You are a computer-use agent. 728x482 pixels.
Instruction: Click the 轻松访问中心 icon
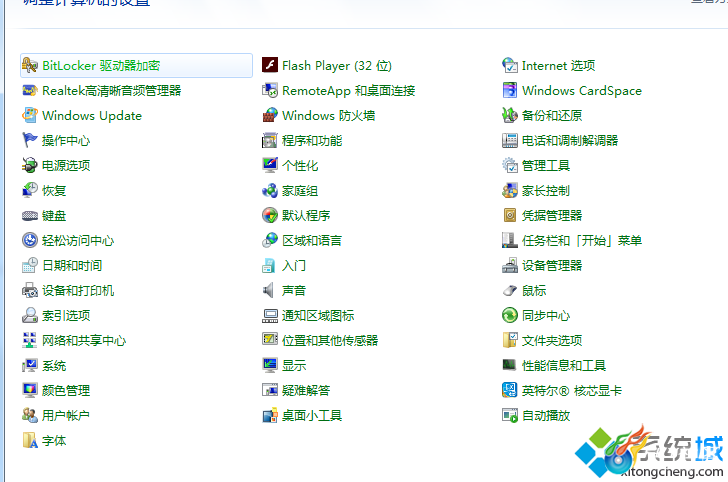click(30, 241)
